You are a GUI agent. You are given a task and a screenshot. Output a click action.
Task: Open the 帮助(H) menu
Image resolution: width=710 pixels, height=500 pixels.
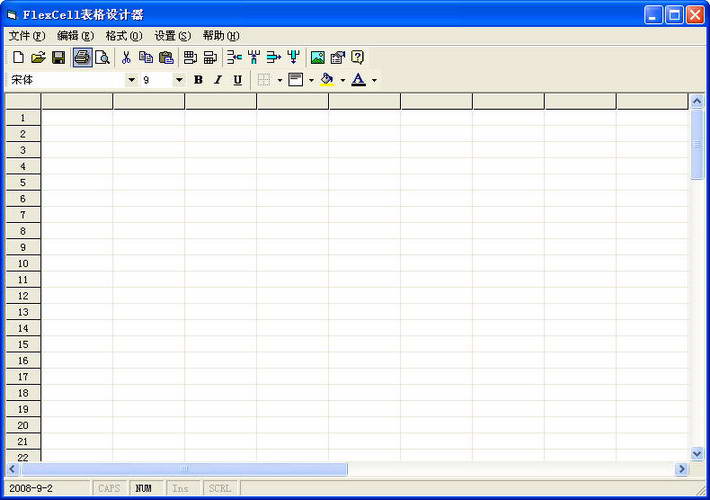pyautogui.click(x=221, y=36)
